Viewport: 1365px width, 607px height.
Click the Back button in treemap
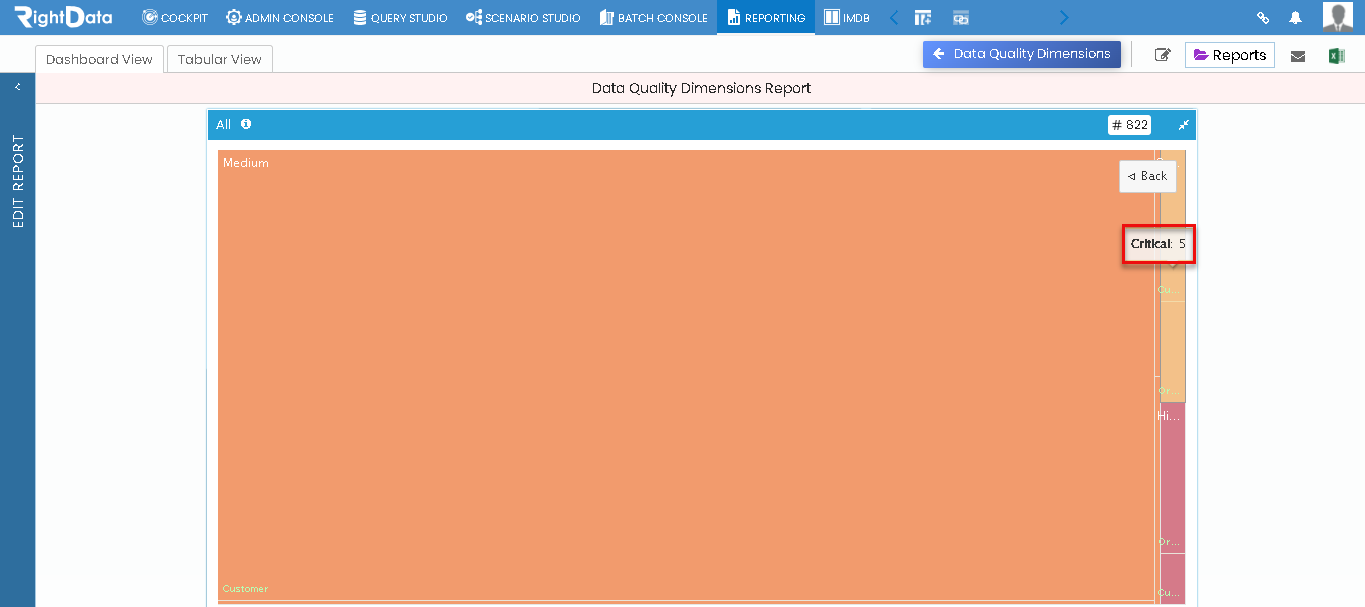[1148, 176]
